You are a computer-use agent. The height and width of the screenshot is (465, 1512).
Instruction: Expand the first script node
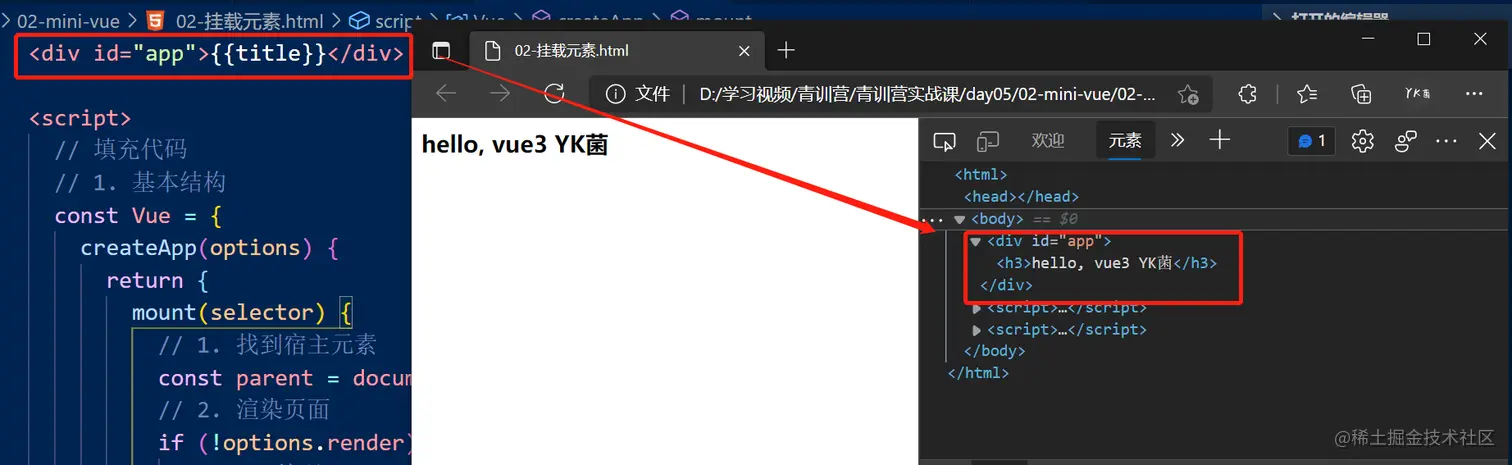[x=977, y=308]
